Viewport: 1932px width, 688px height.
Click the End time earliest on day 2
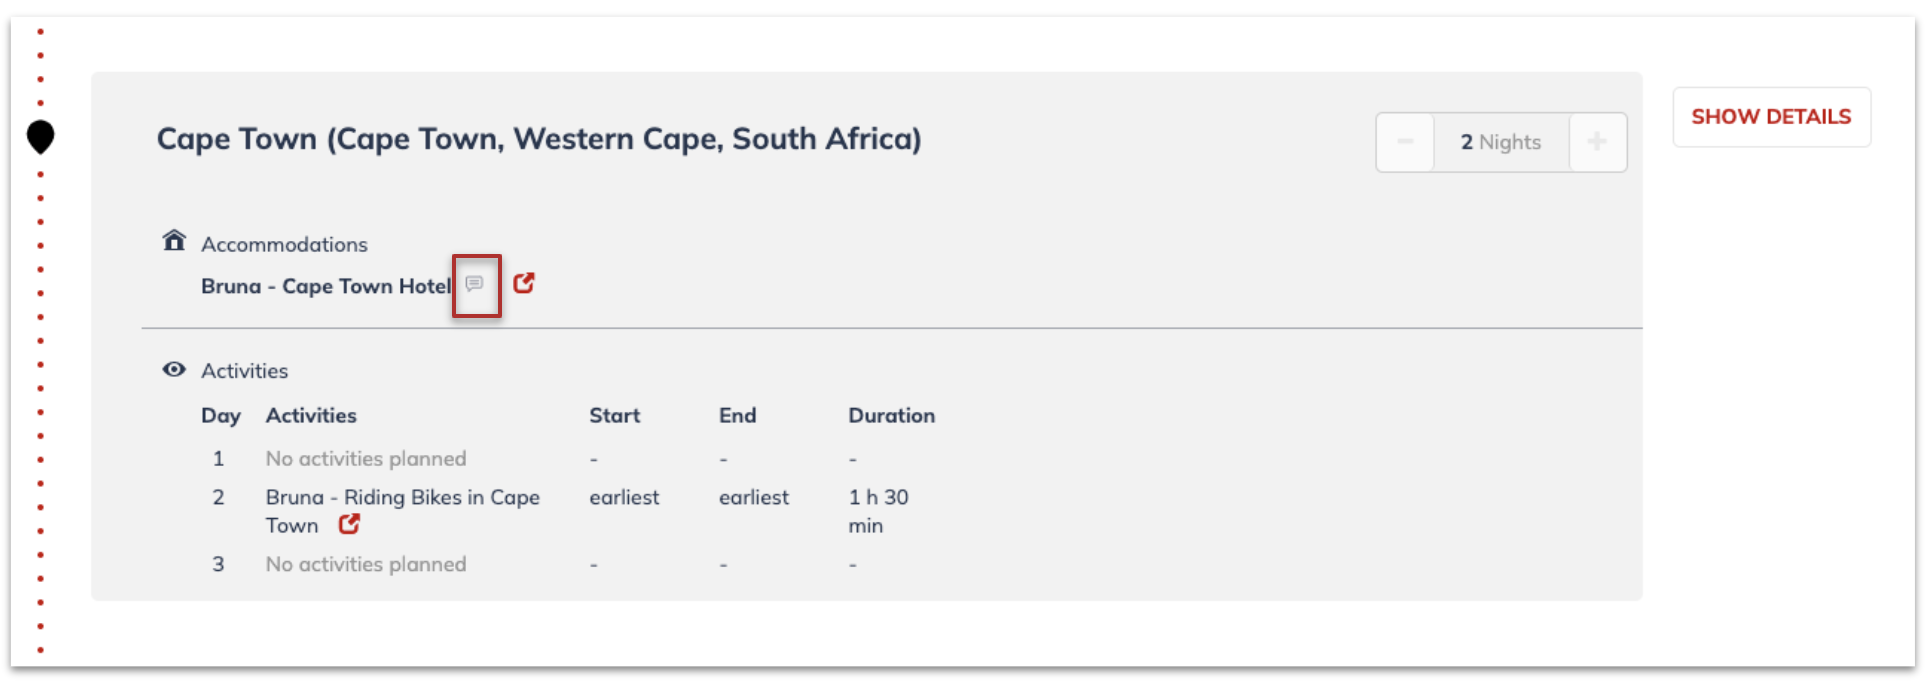[x=754, y=497]
